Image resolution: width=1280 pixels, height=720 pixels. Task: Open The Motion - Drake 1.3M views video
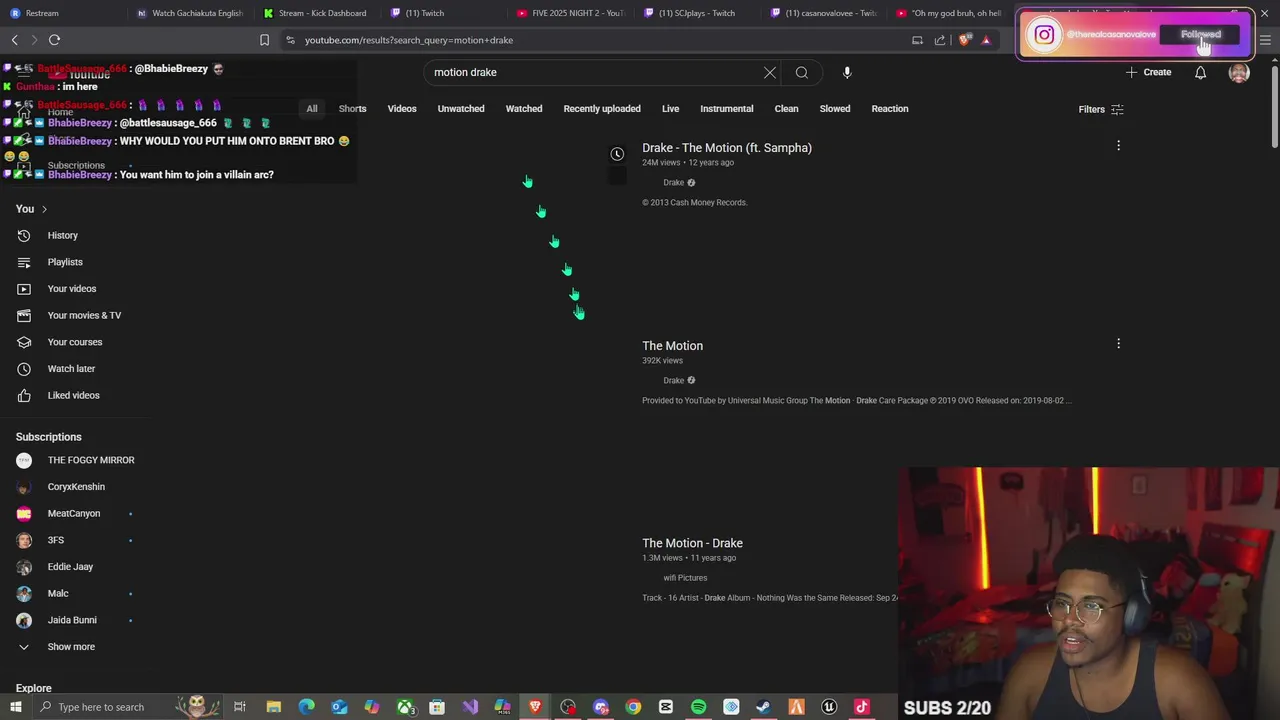click(x=692, y=543)
